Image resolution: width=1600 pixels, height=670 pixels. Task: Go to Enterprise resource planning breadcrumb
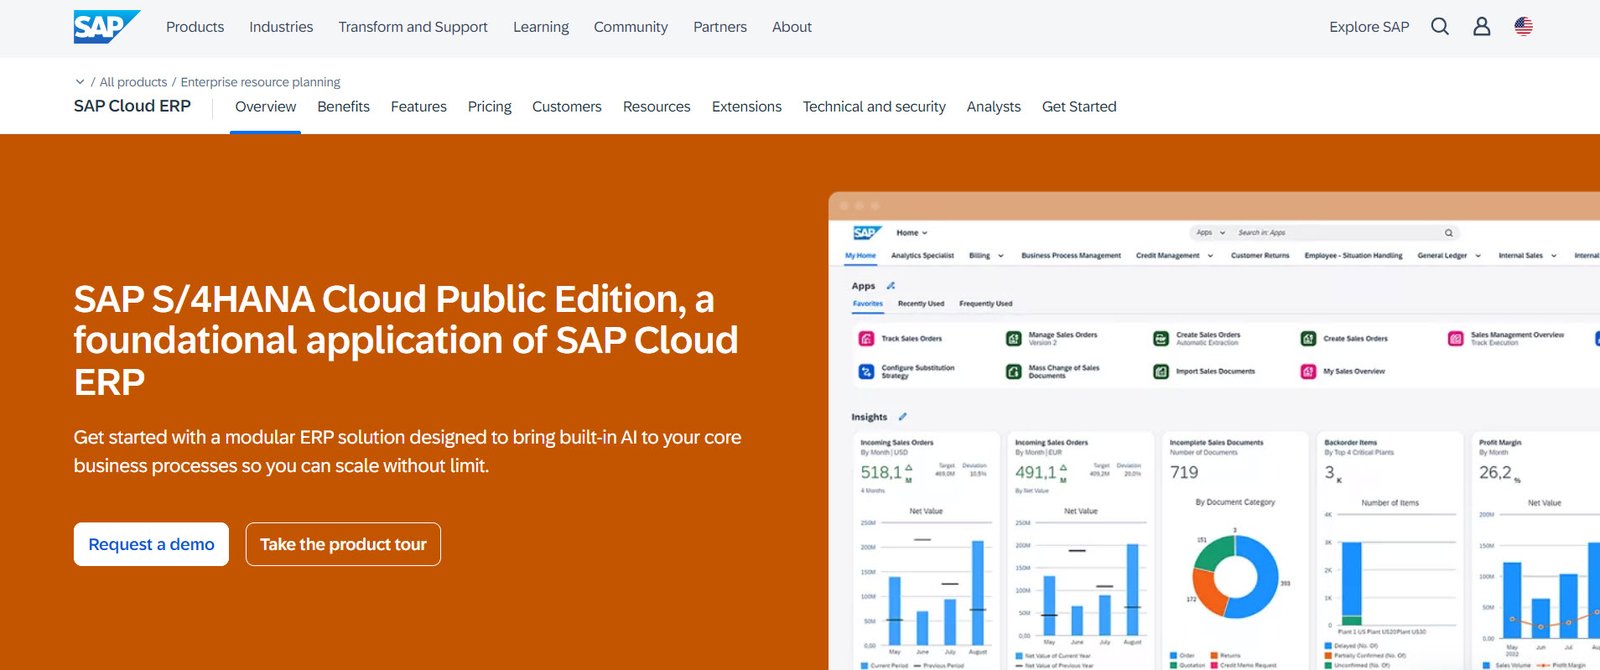260,82
